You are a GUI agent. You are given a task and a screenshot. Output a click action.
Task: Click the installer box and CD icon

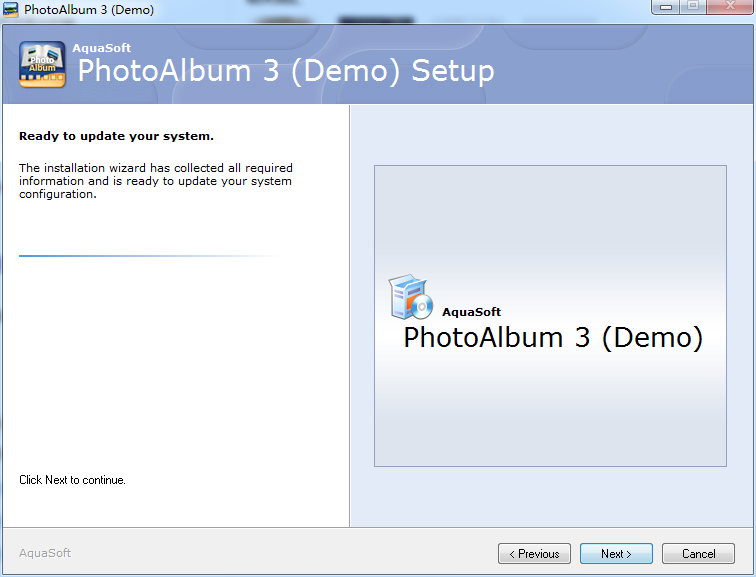[x=410, y=297]
